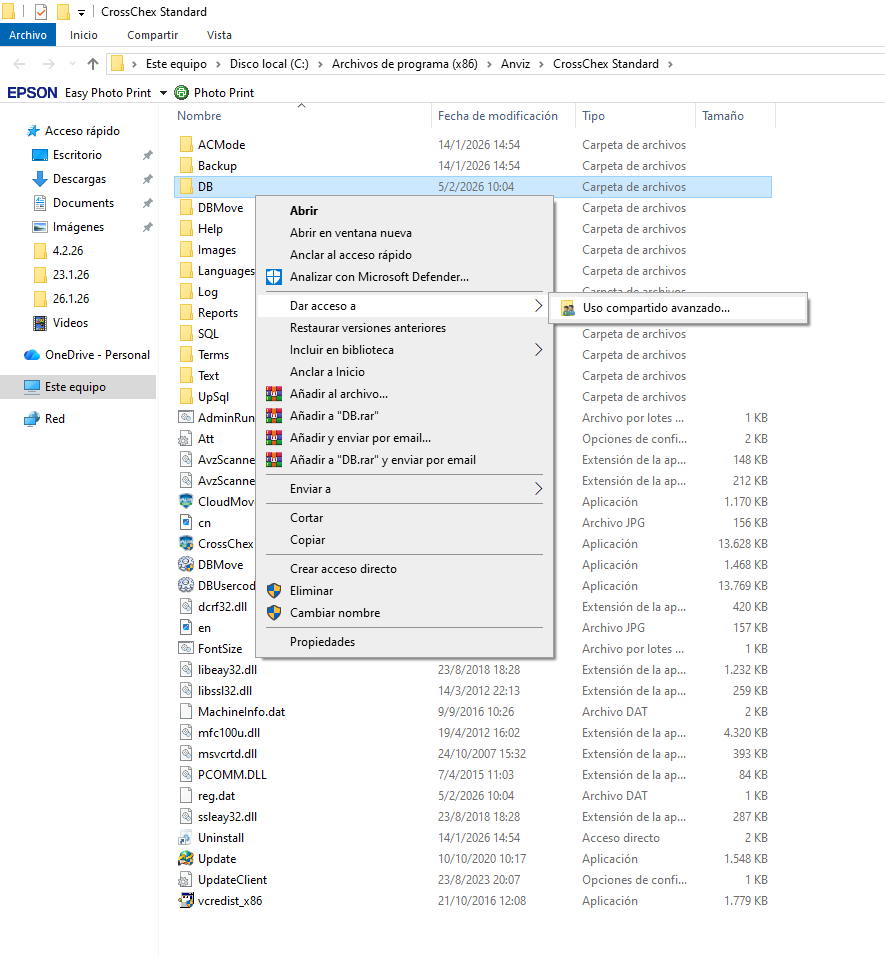The width and height of the screenshot is (885, 957).
Task: Expand the breadcrumb chevron after Anviz
Action: click(541, 64)
